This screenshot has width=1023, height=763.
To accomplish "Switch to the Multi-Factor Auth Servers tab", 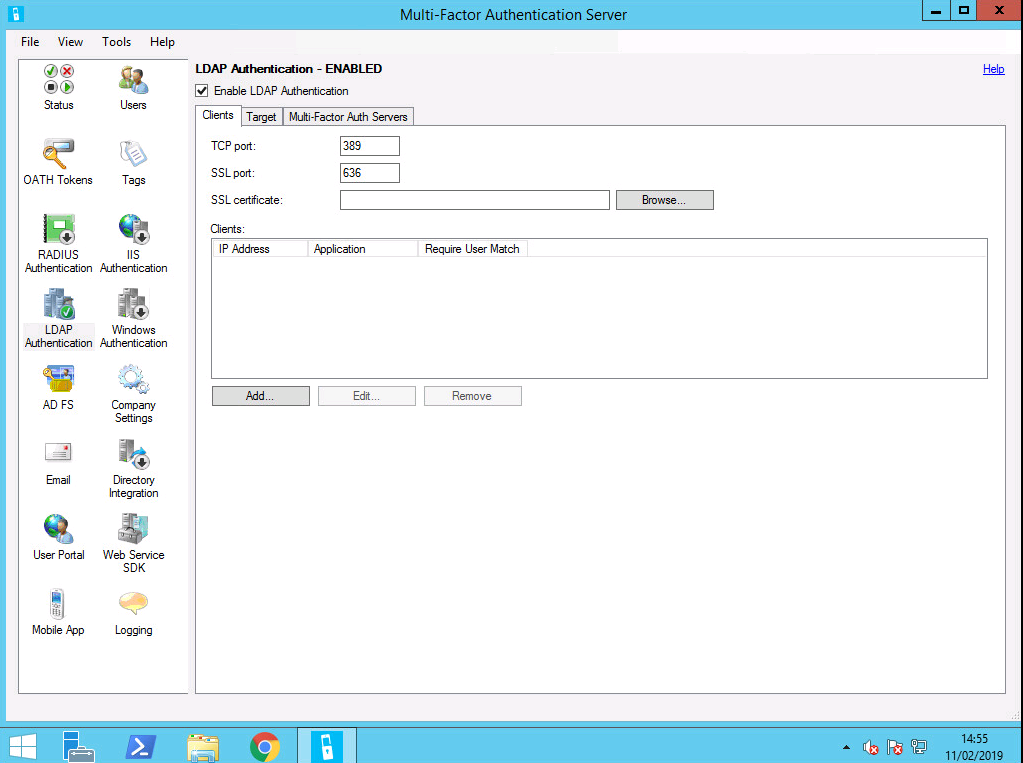I will click(348, 116).
